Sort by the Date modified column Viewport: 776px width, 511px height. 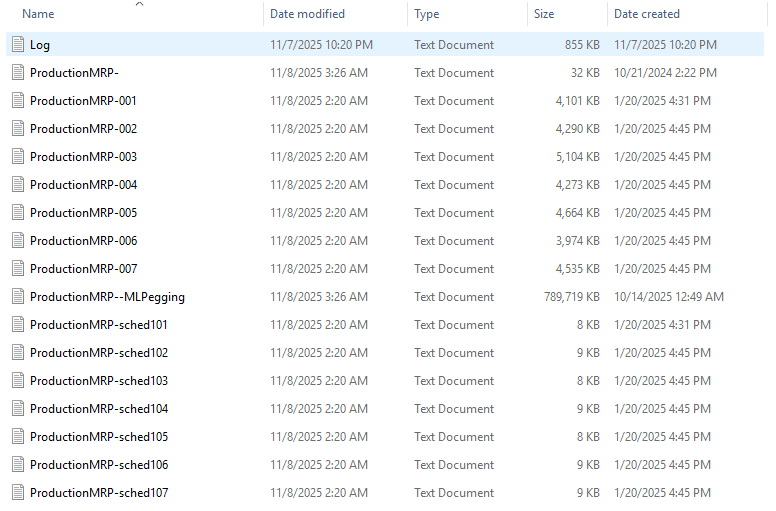[307, 14]
